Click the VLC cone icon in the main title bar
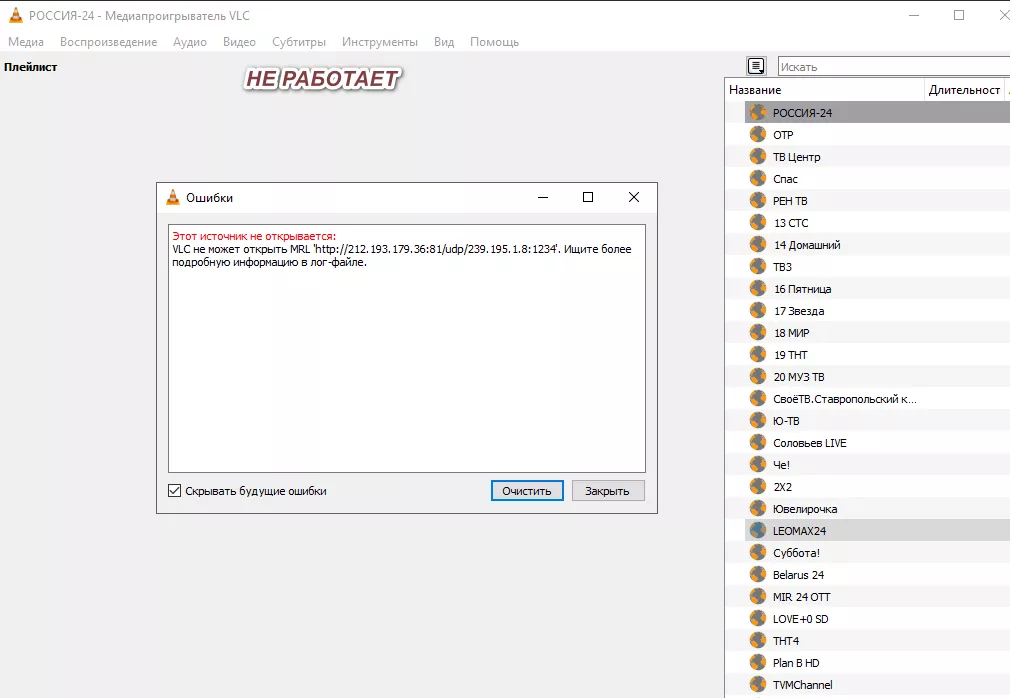This screenshot has height=698, width=1010. (x=15, y=15)
